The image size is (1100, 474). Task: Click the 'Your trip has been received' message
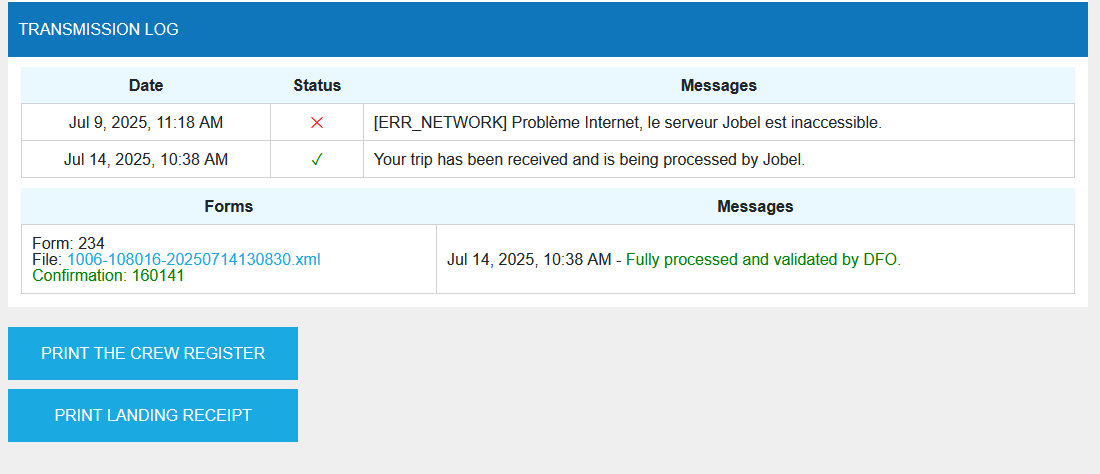(588, 159)
